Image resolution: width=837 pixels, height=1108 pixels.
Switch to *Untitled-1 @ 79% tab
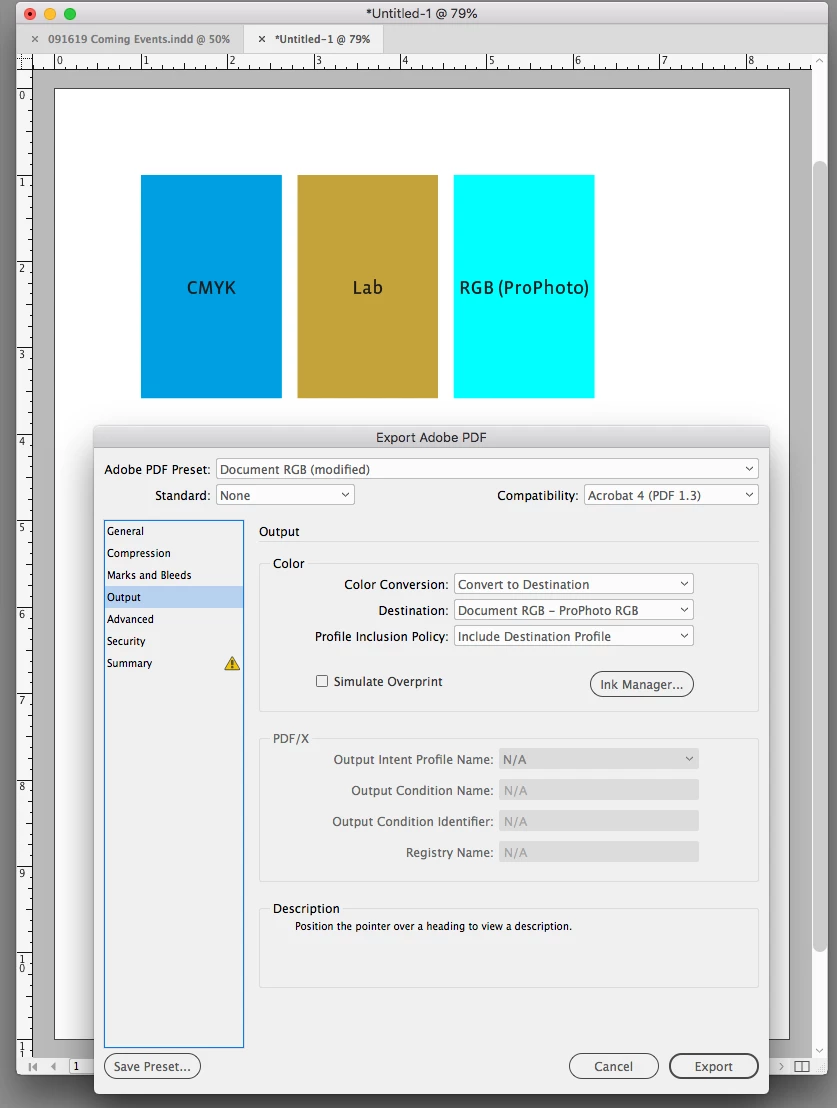click(322, 40)
